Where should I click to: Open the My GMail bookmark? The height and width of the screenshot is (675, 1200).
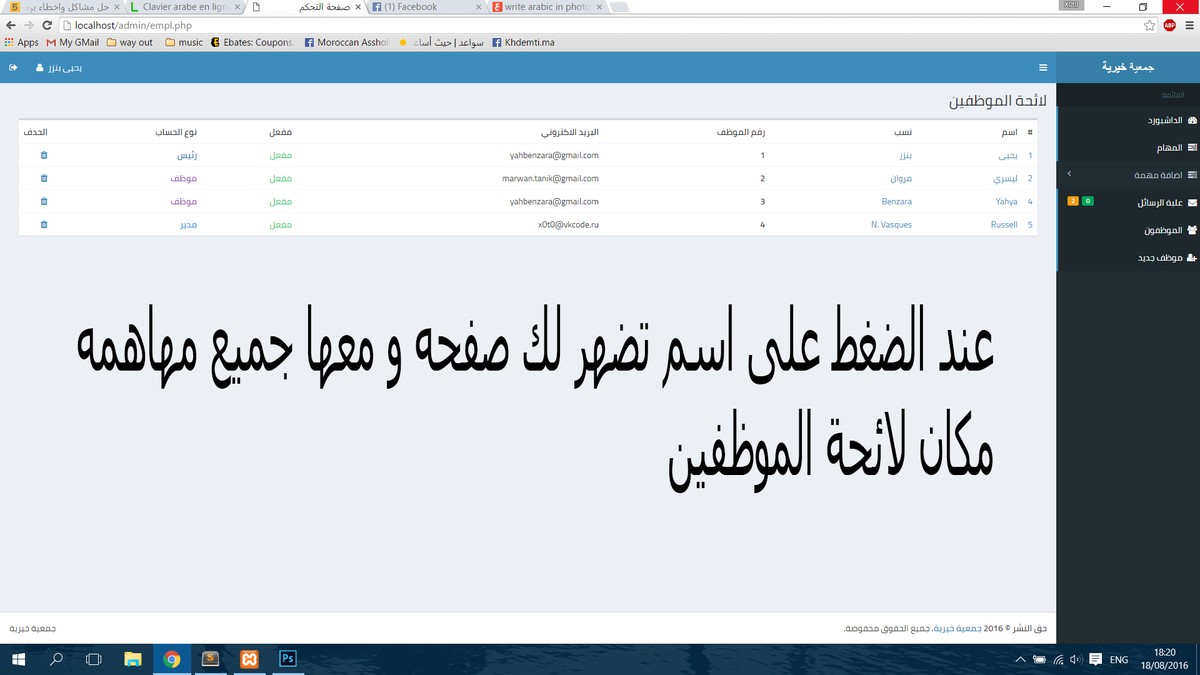coord(73,42)
